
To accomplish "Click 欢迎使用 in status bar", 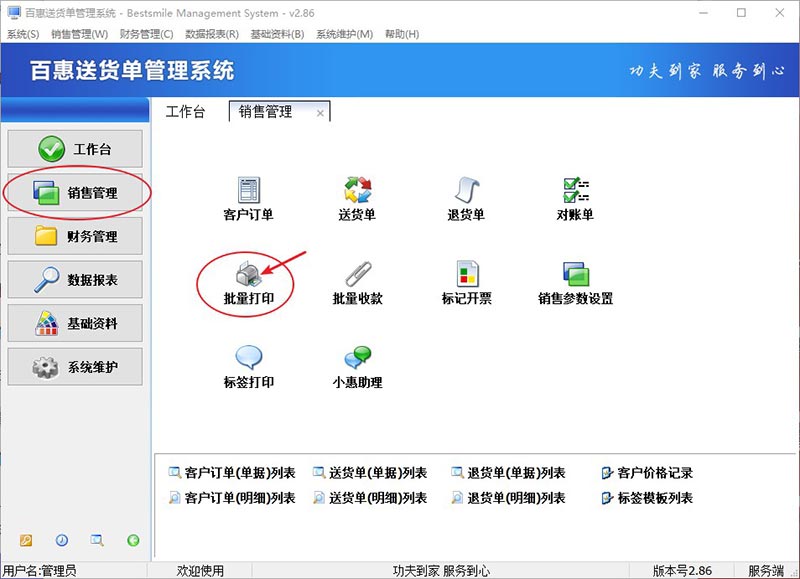I will tap(201, 571).
